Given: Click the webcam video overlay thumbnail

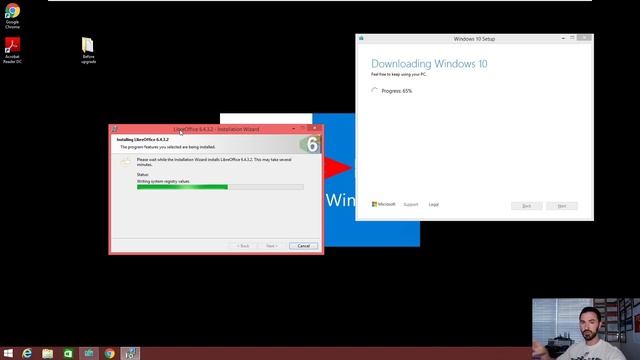Looking at the screenshot, I should (x=586, y=329).
